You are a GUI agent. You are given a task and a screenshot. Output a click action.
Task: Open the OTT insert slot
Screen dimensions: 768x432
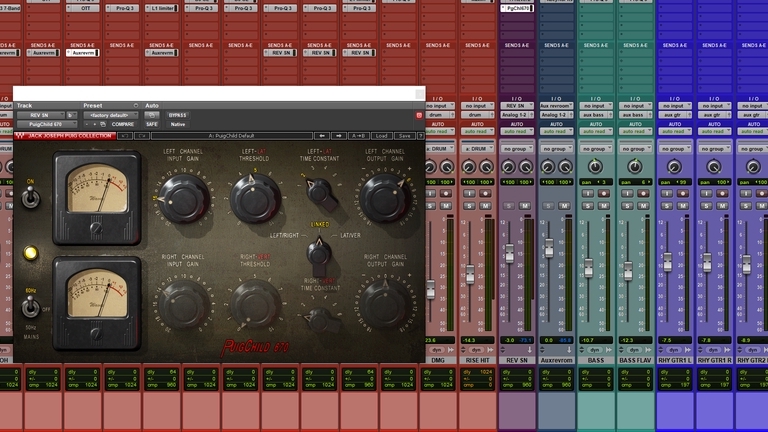(82, 8)
